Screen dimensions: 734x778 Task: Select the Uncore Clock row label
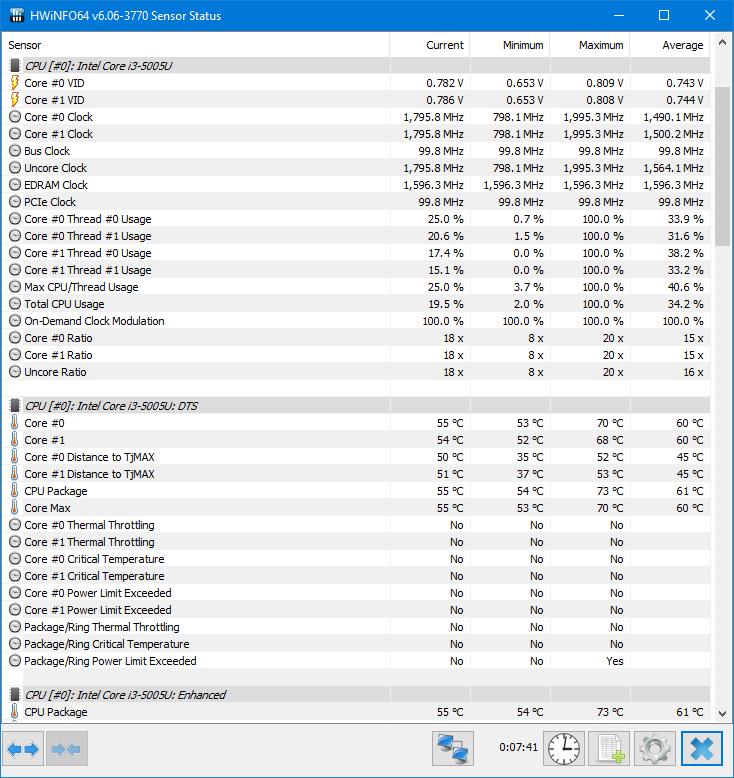[56, 168]
